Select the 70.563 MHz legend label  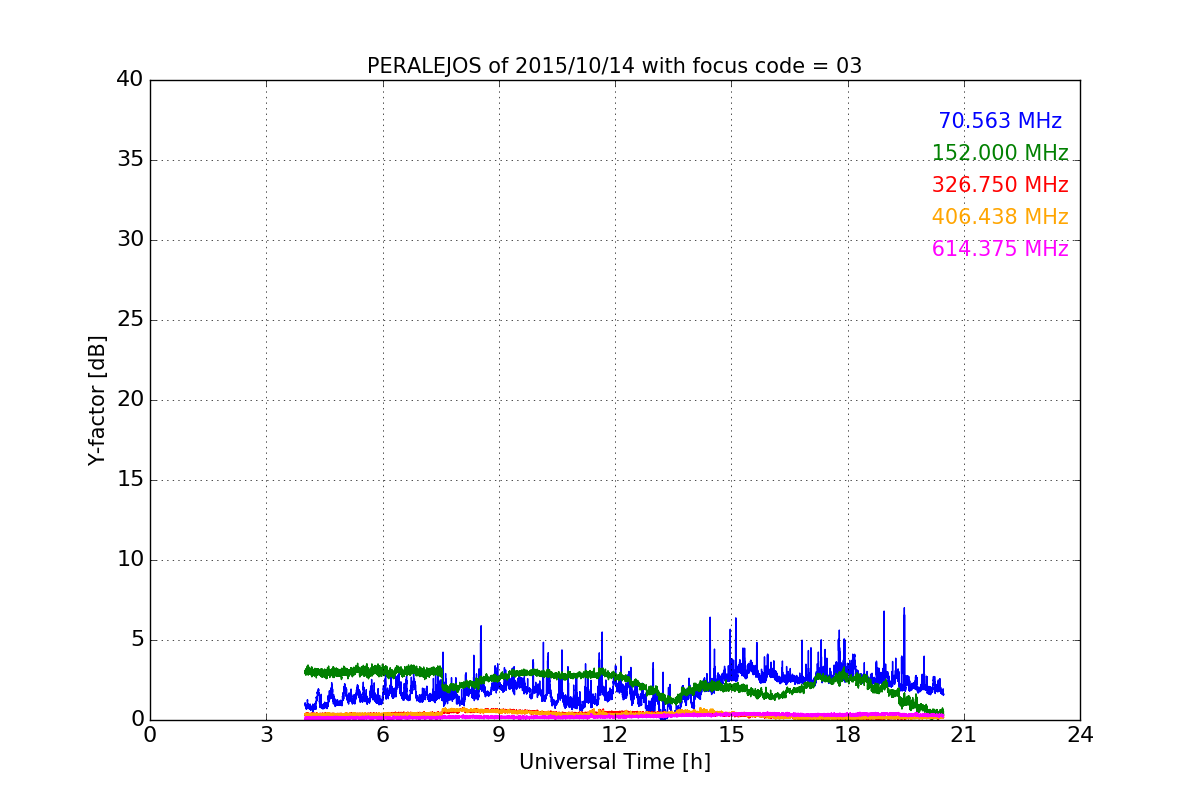(x=1000, y=121)
